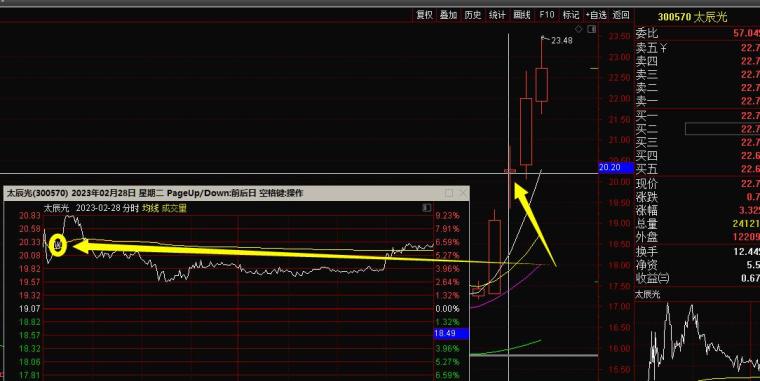
Task: Click the 买五 order book row
Action: 697,169
